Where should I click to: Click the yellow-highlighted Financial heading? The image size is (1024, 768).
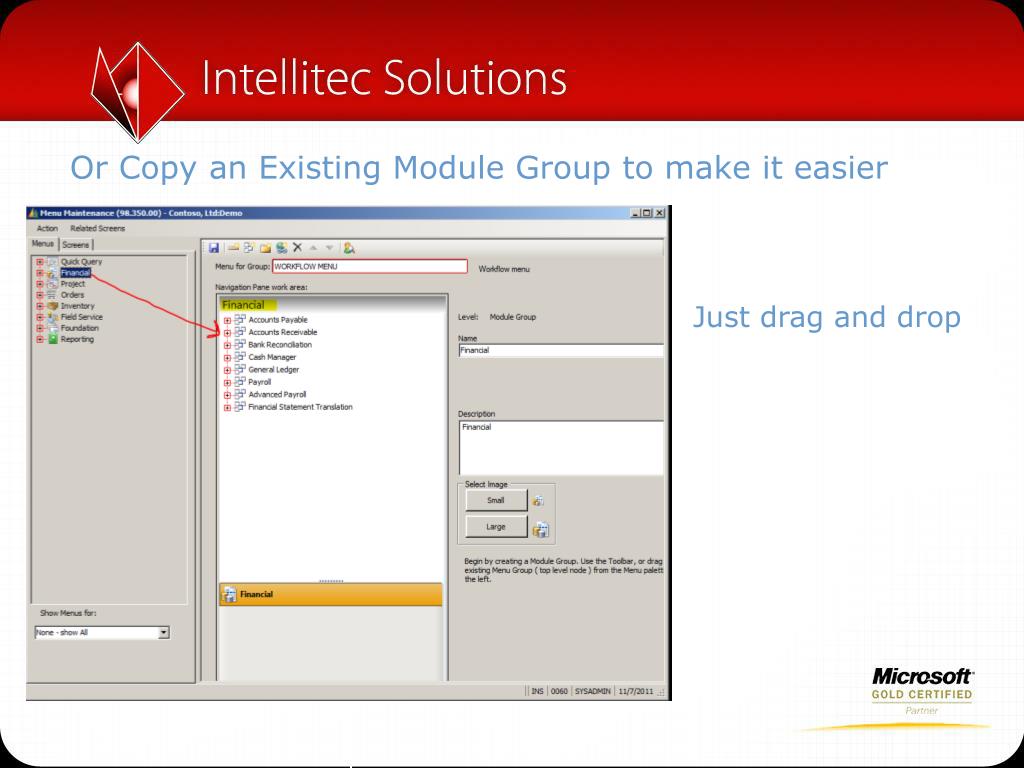click(248, 305)
